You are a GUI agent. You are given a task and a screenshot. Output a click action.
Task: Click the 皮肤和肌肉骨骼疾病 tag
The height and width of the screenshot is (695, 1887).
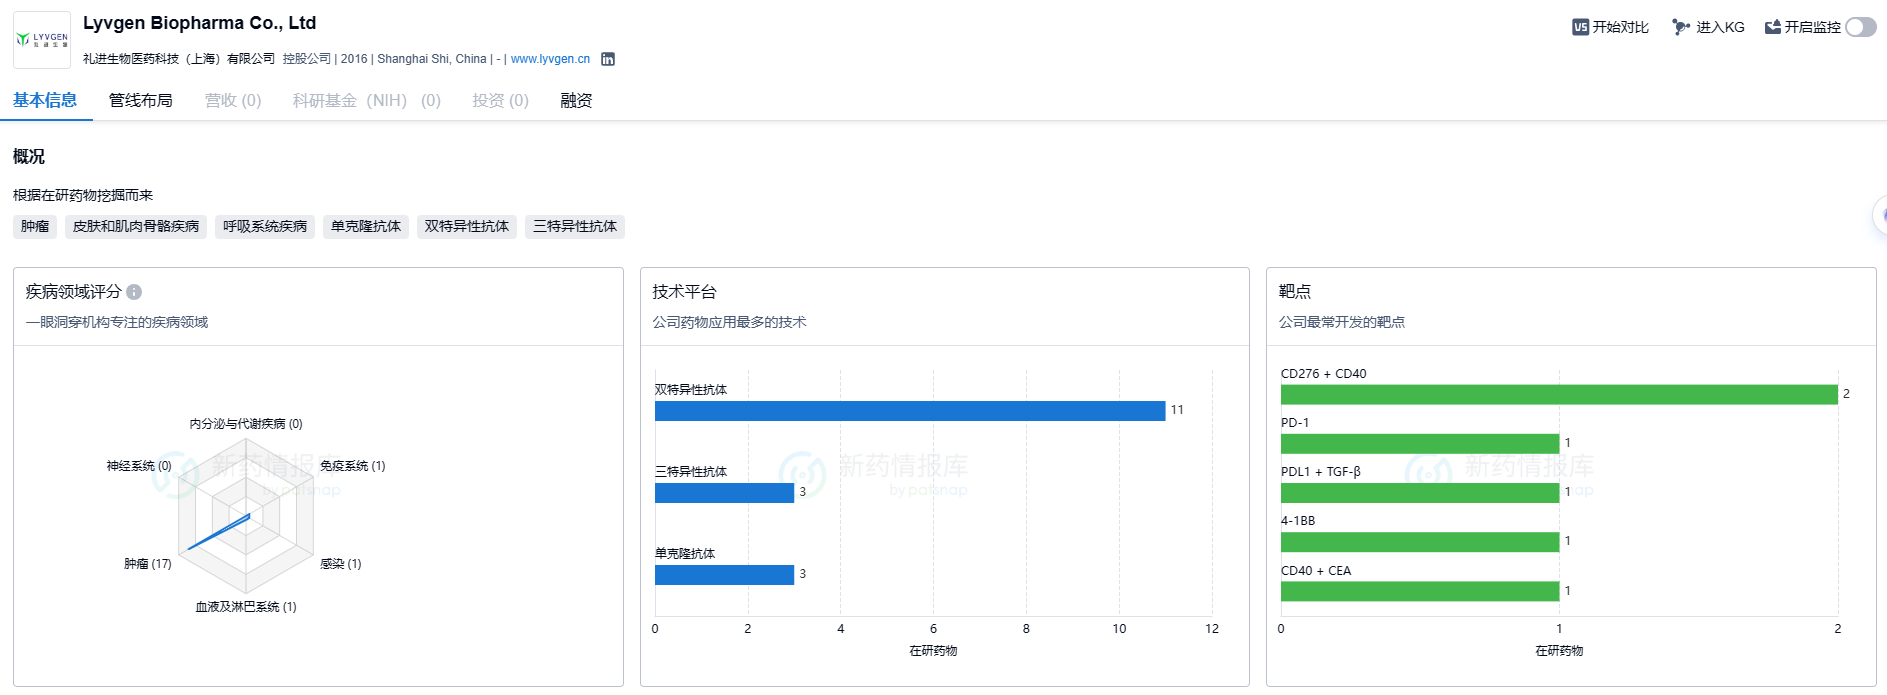tap(136, 227)
